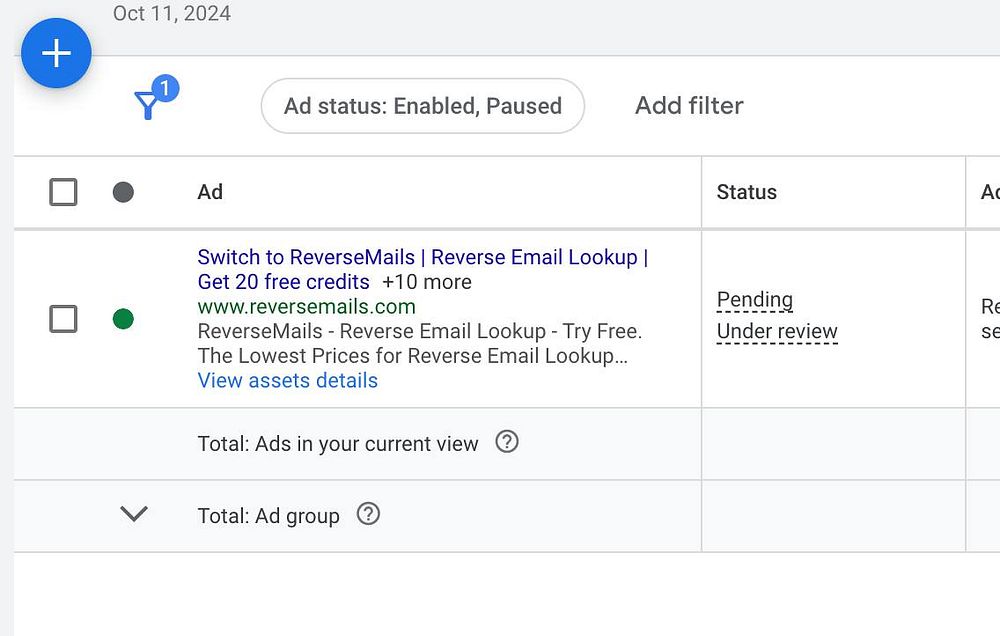The image size is (1000, 636).
Task: Expand the Total: Ad group row chevron
Action: click(x=133, y=514)
